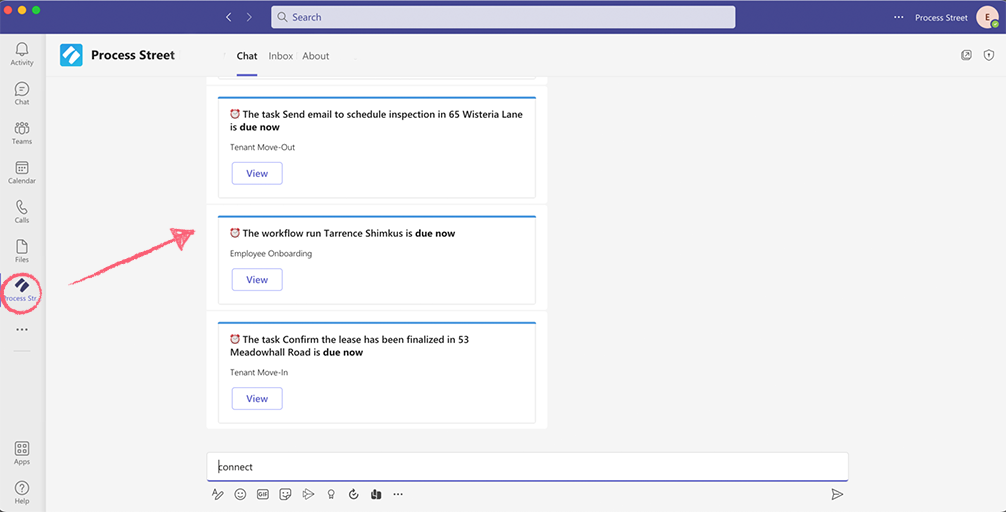Open Calls in the sidebar
The image size is (1006, 512).
click(x=22, y=212)
